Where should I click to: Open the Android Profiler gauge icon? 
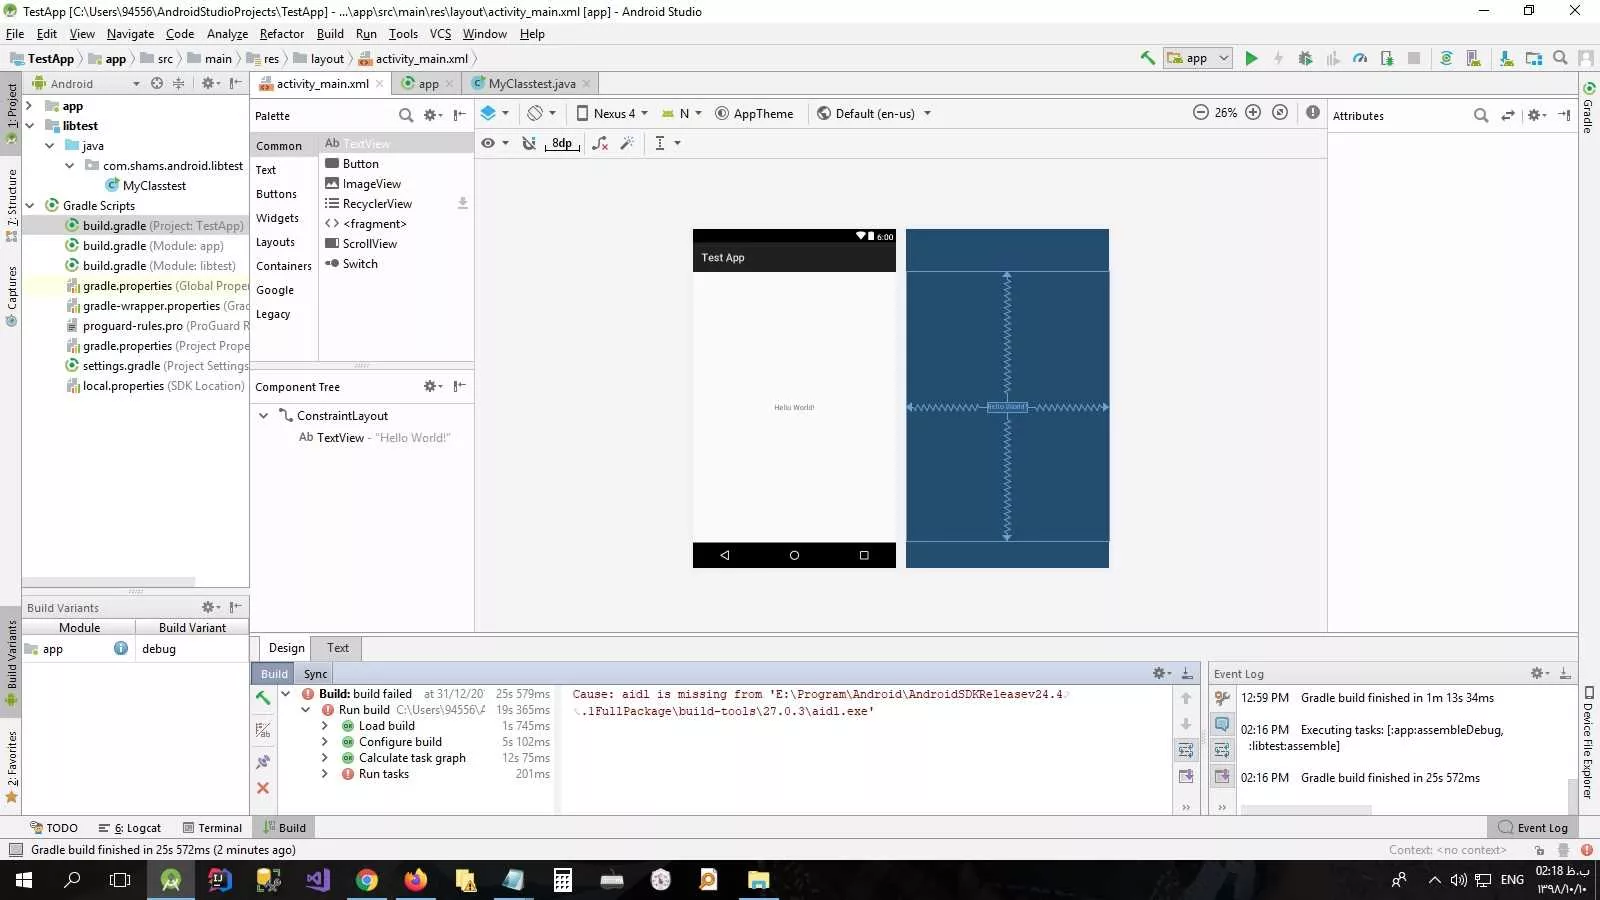(1360, 58)
